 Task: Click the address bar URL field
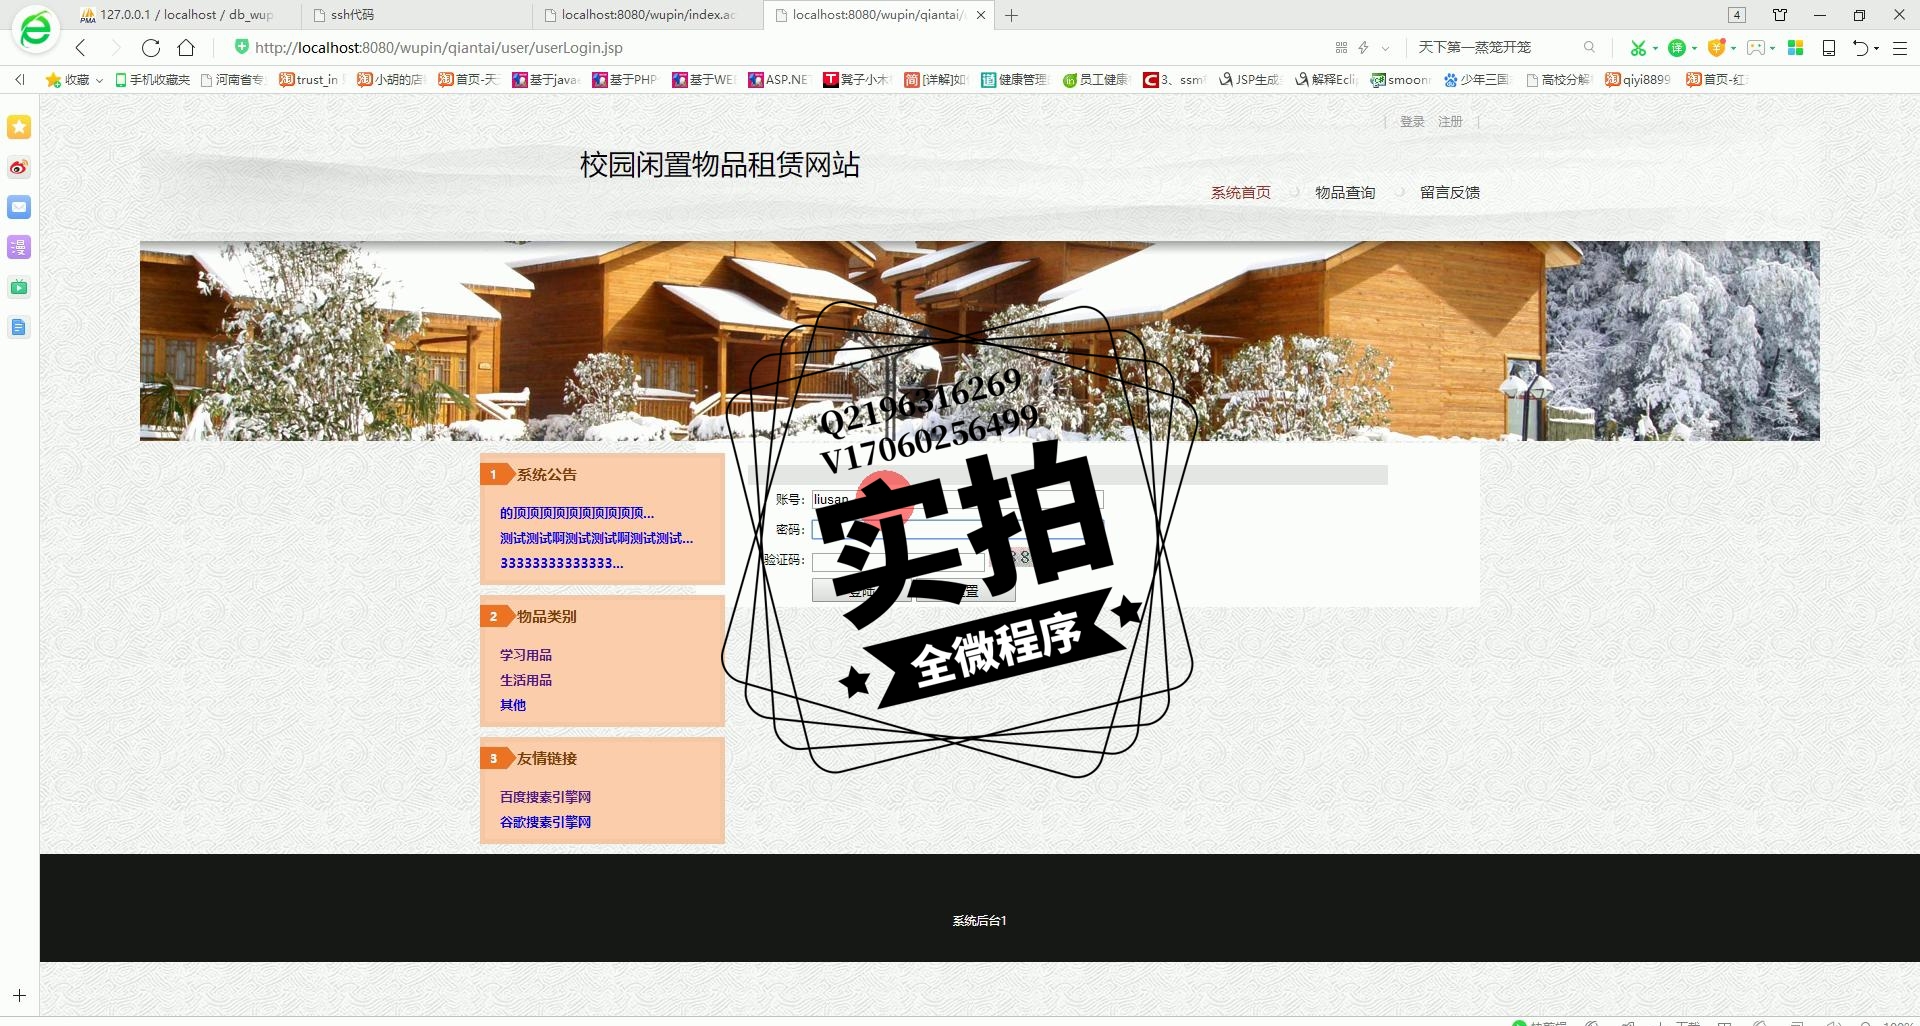point(780,47)
